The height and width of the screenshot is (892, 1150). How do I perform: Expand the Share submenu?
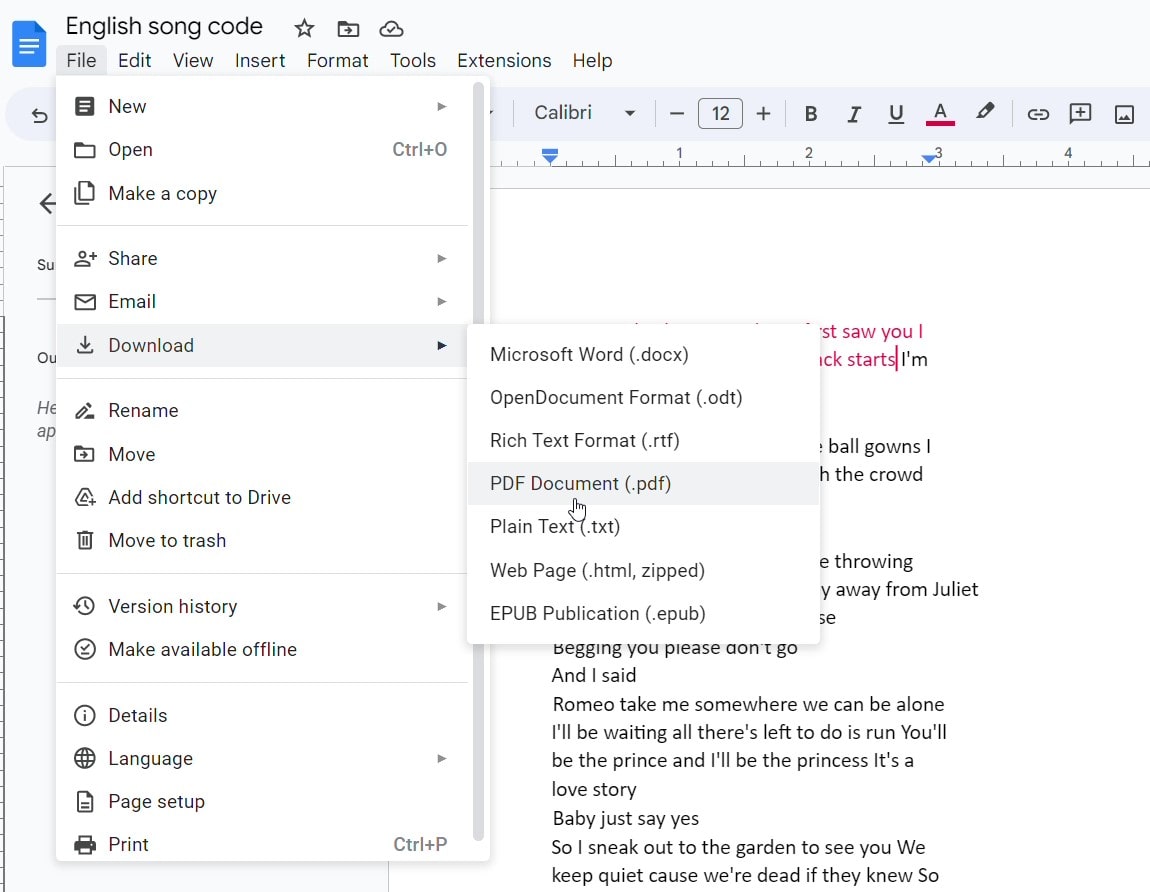coord(132,258)
